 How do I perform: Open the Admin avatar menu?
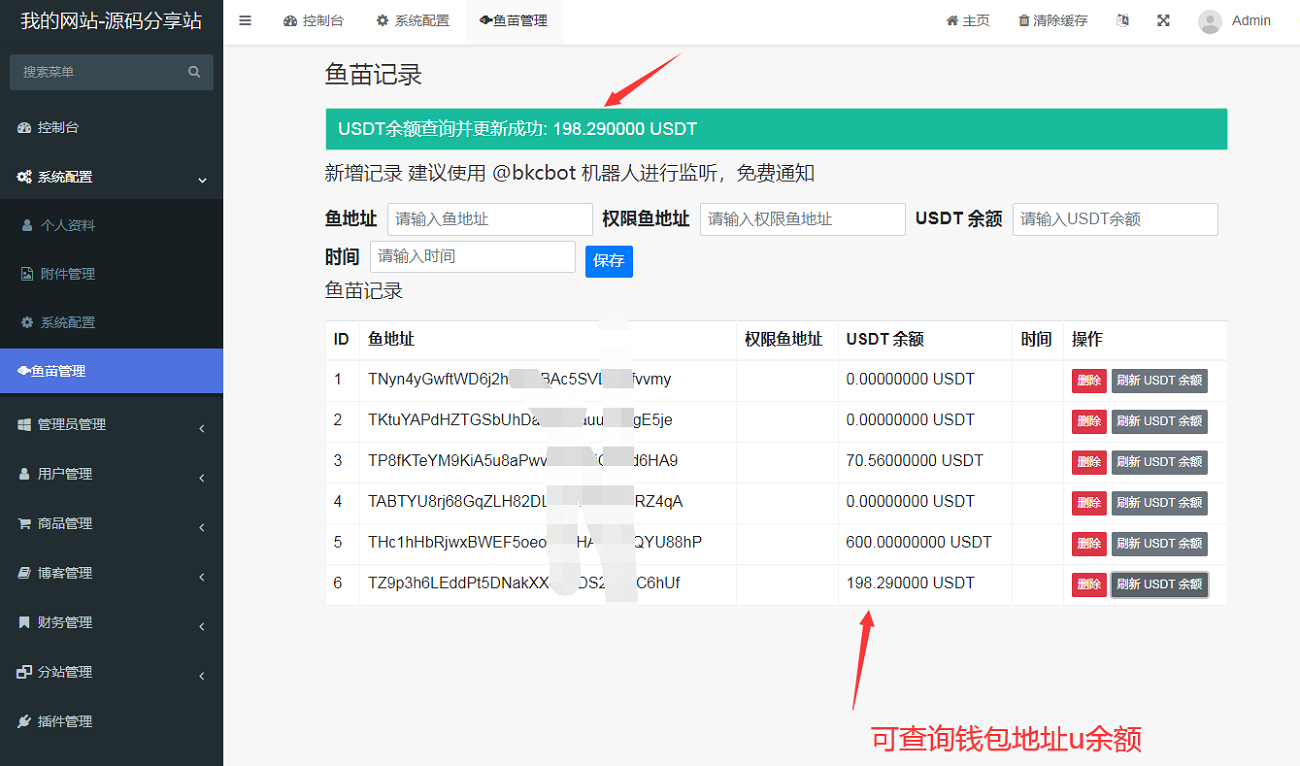(1235, 21)
